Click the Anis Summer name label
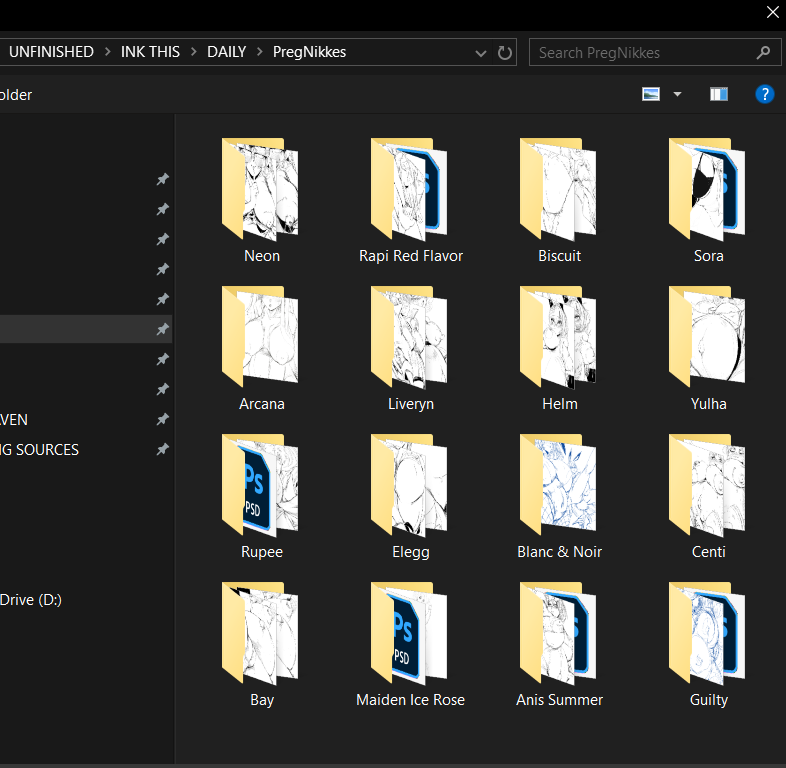This screenshot has height=768, width=786. coord(559,700)
